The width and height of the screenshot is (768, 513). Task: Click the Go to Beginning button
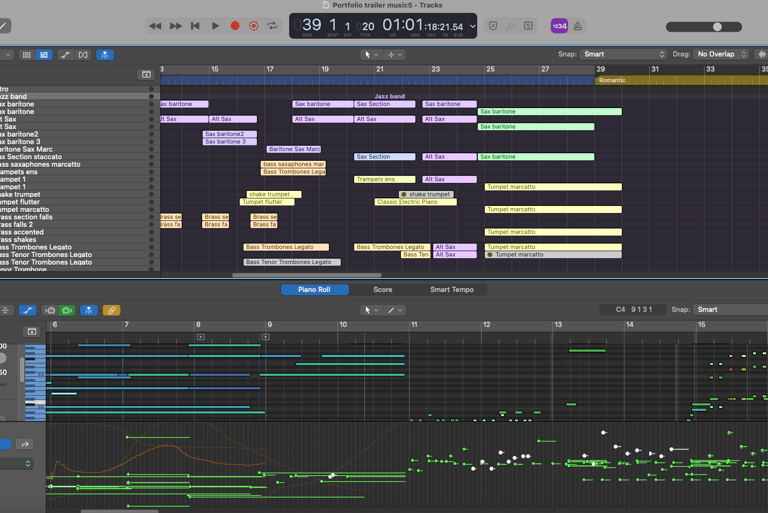point(195,26)
